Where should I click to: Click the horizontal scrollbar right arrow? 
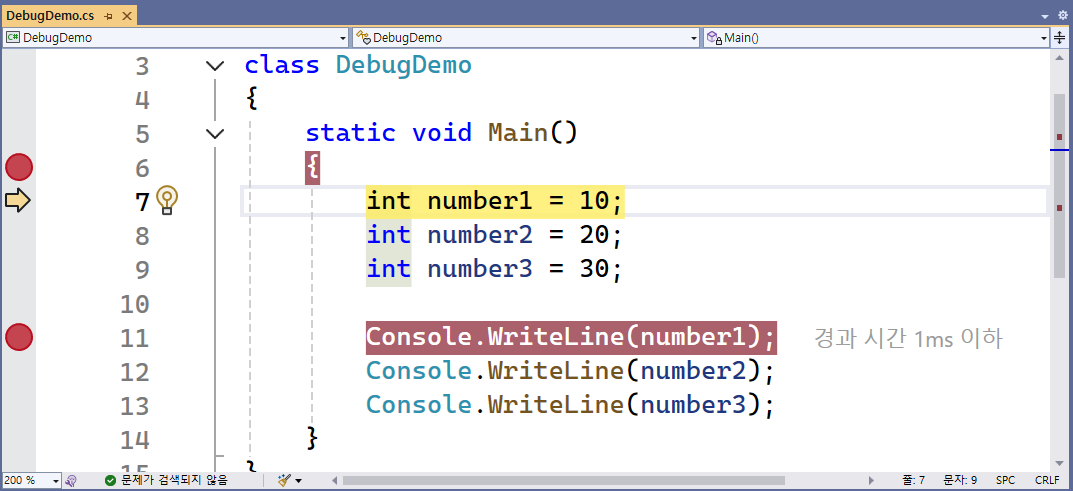click(872, 480)
